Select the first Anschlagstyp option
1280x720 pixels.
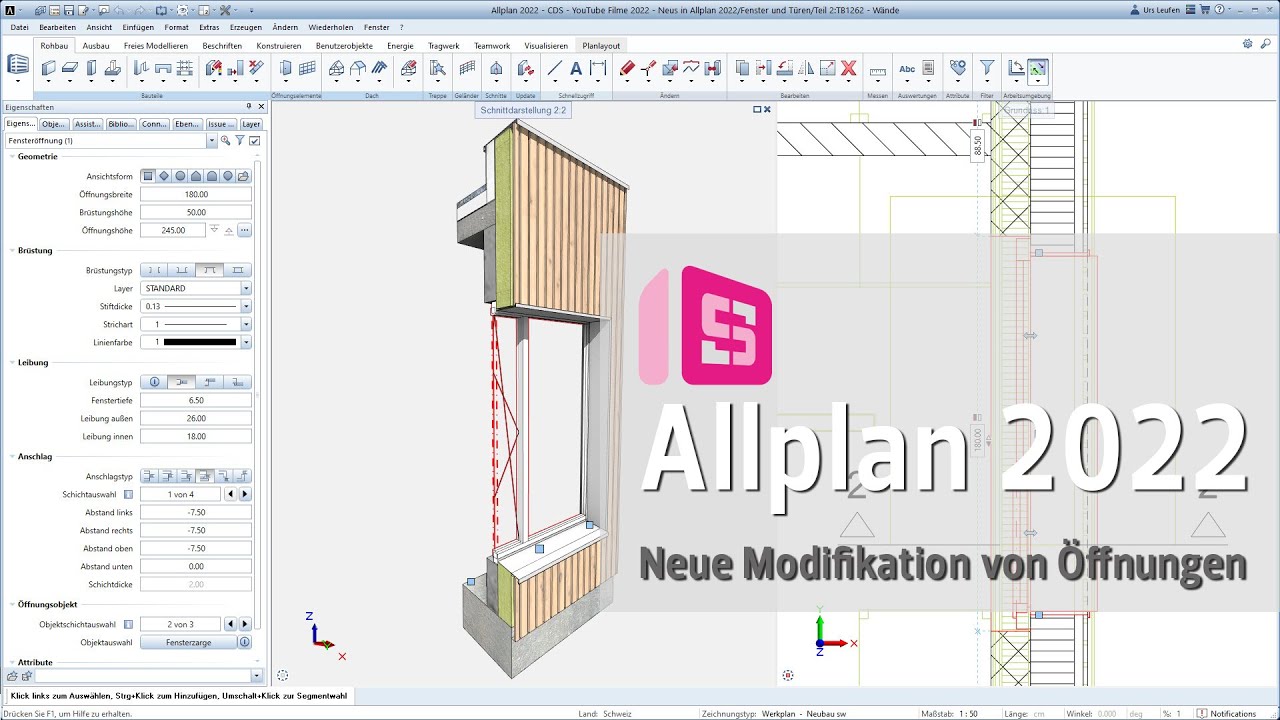pyautogui.click(x=150, y=476)
